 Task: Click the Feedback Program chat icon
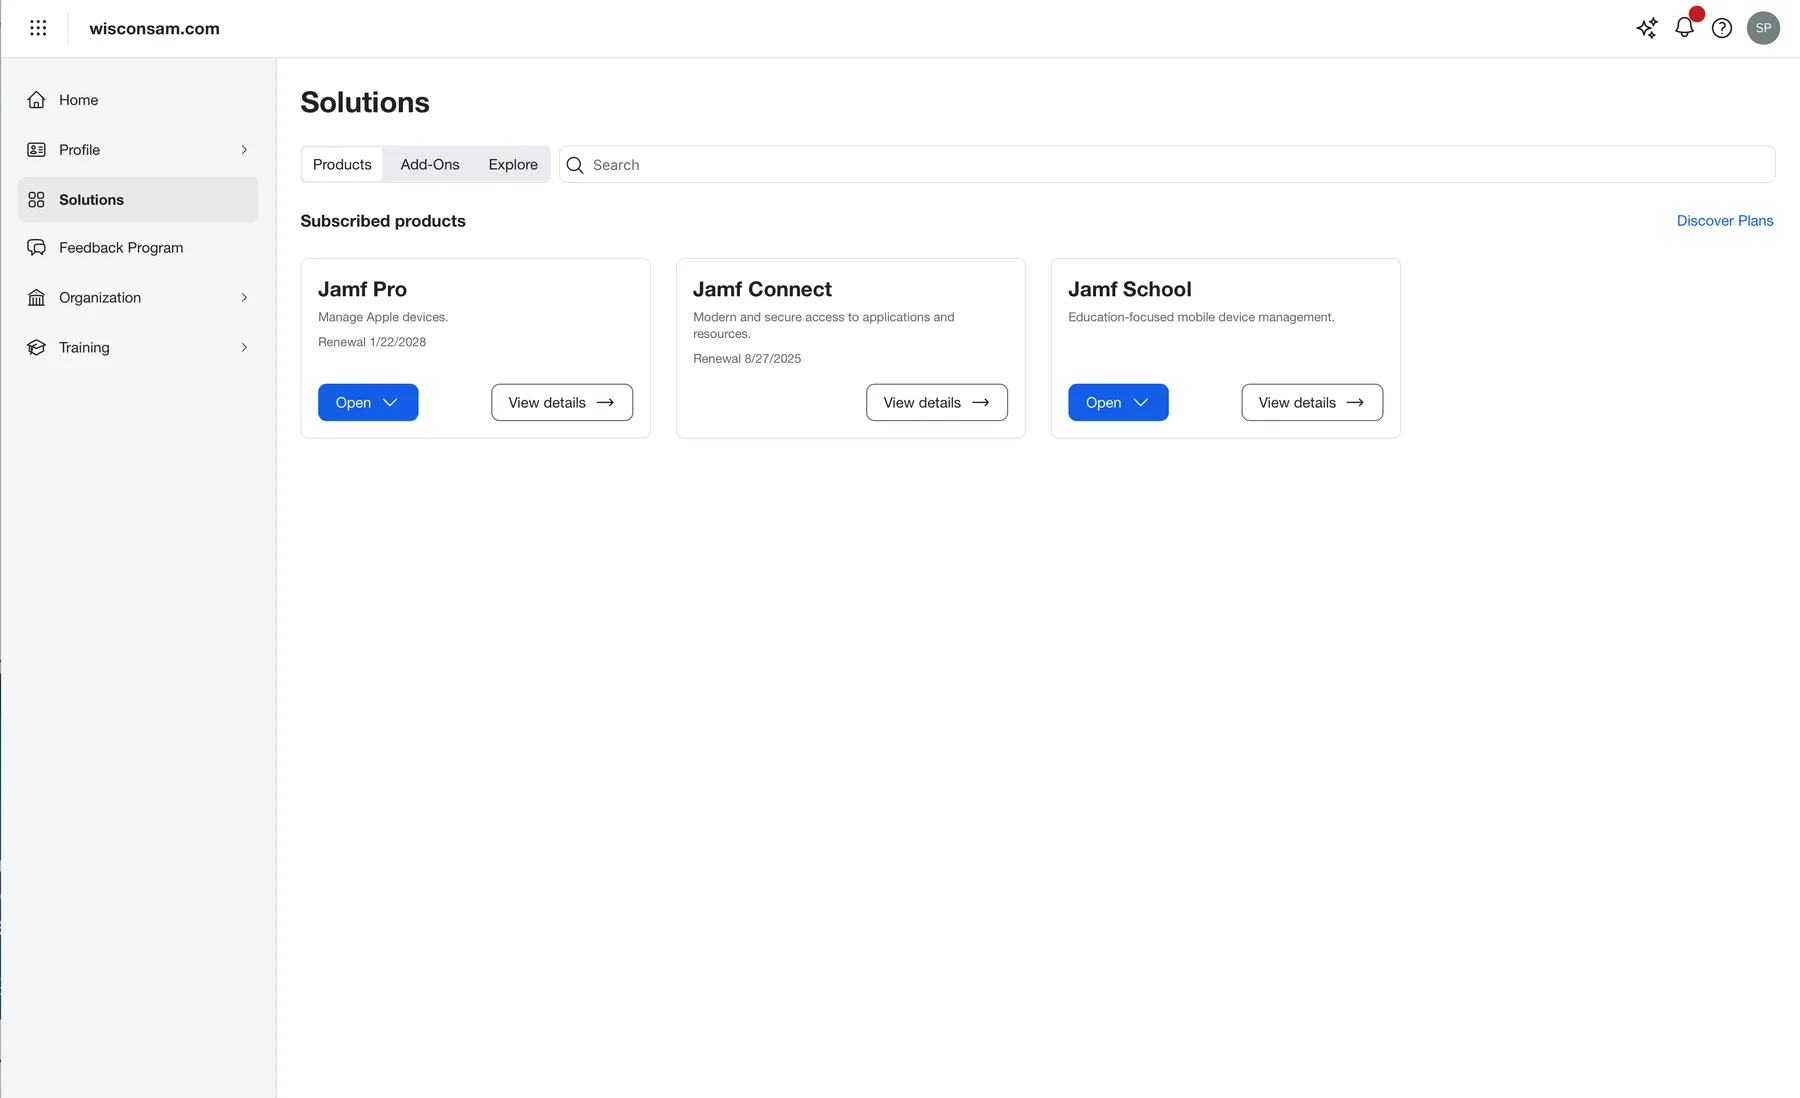pos(37,248)
